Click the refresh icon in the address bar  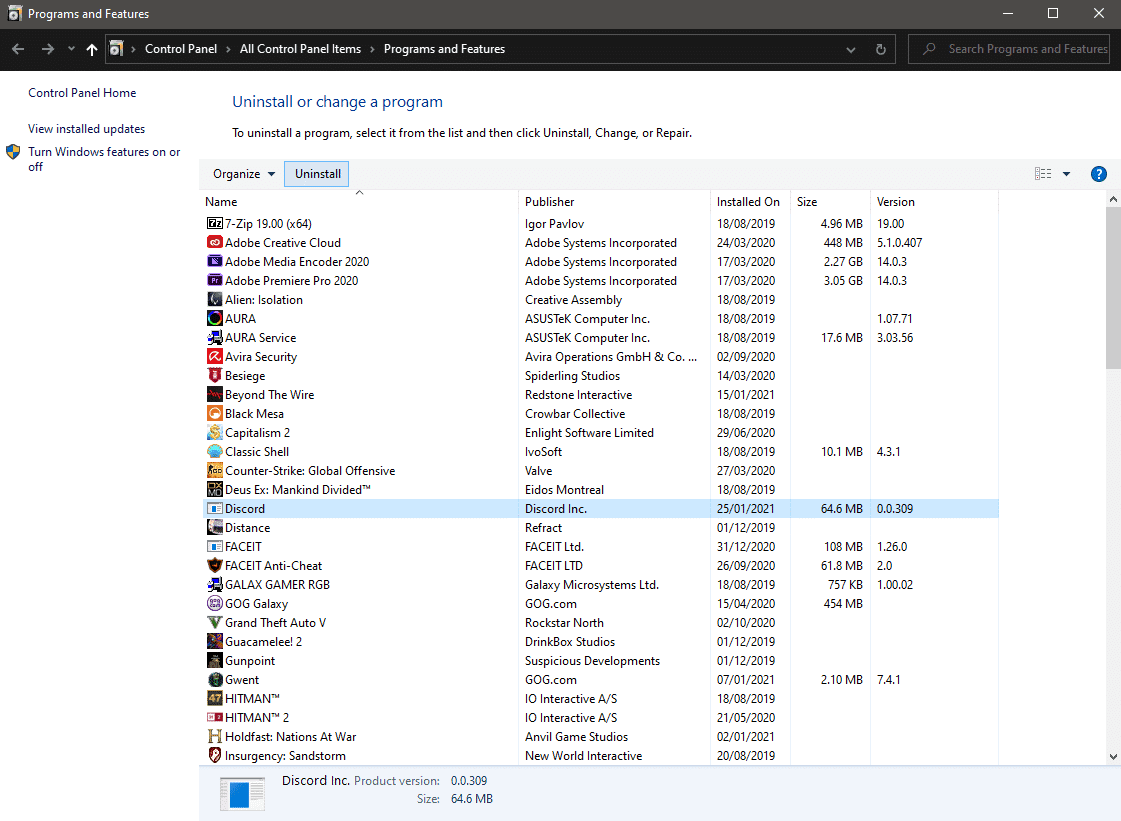(881, 49)
